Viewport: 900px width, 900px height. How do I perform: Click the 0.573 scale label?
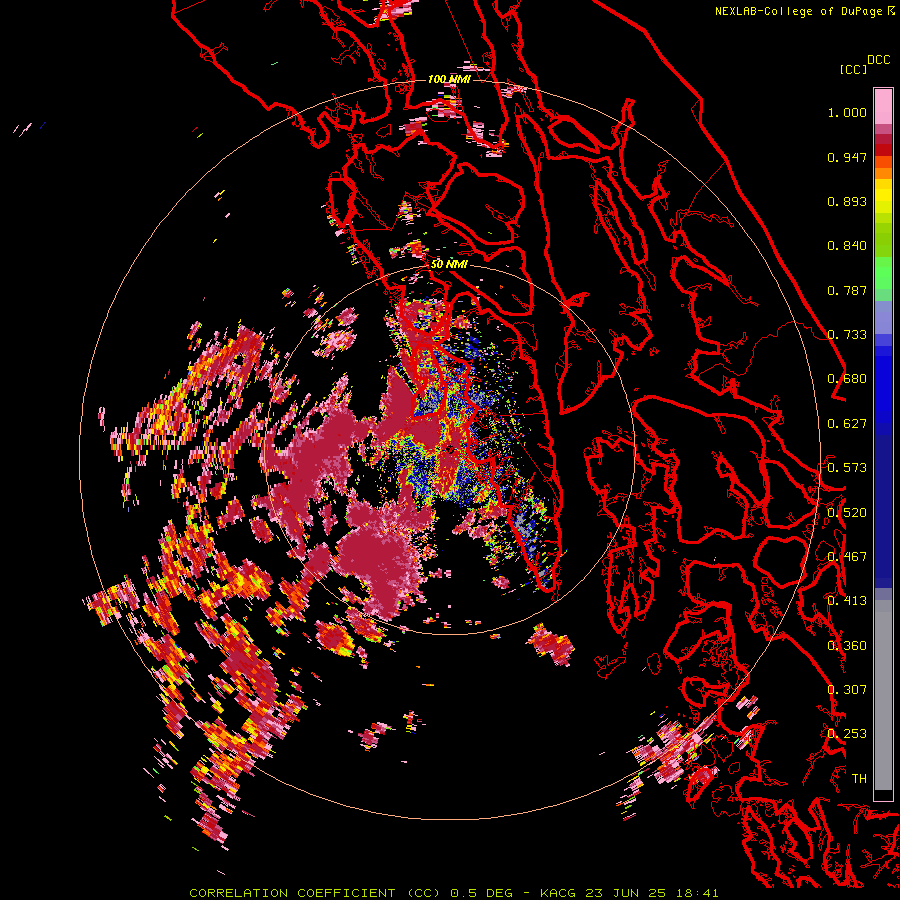[x=847, y=468]
